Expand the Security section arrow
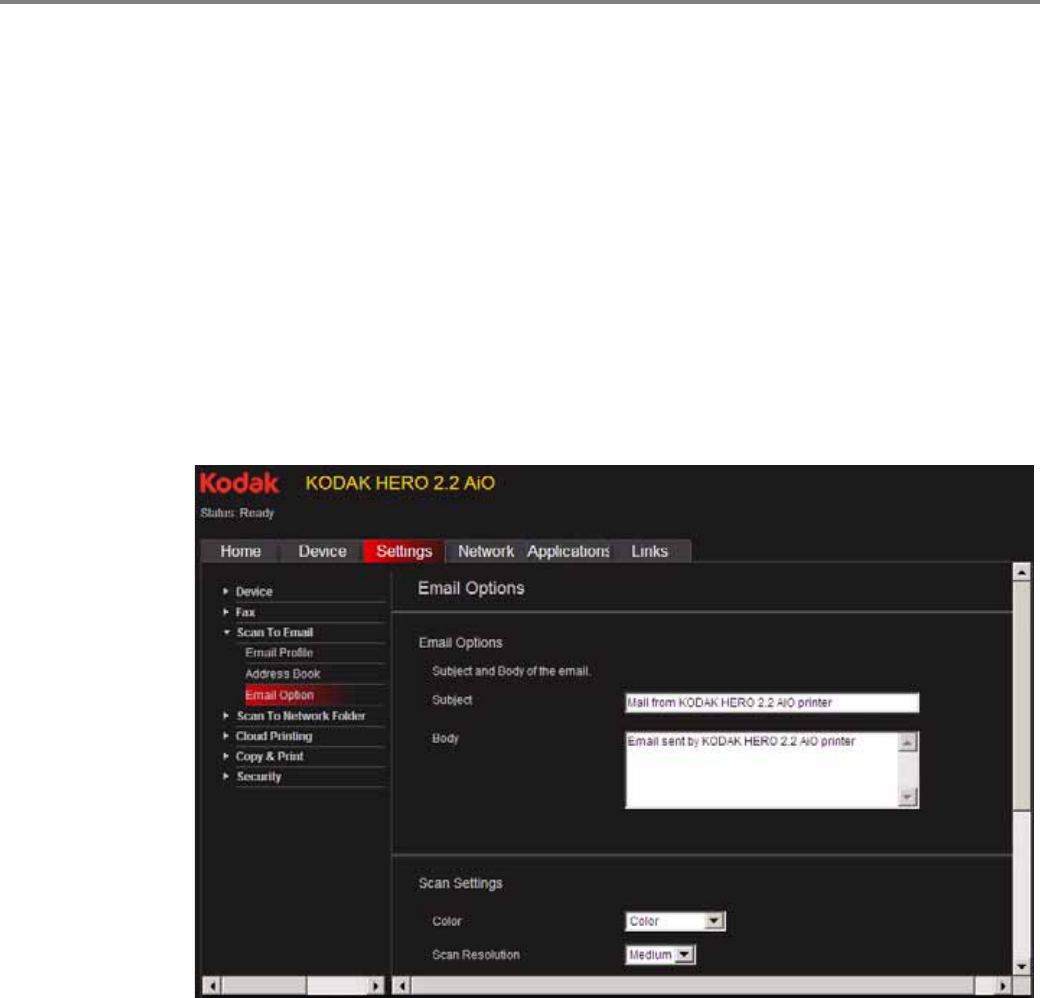Viewport: 1040px width, 998px height. 226,776
